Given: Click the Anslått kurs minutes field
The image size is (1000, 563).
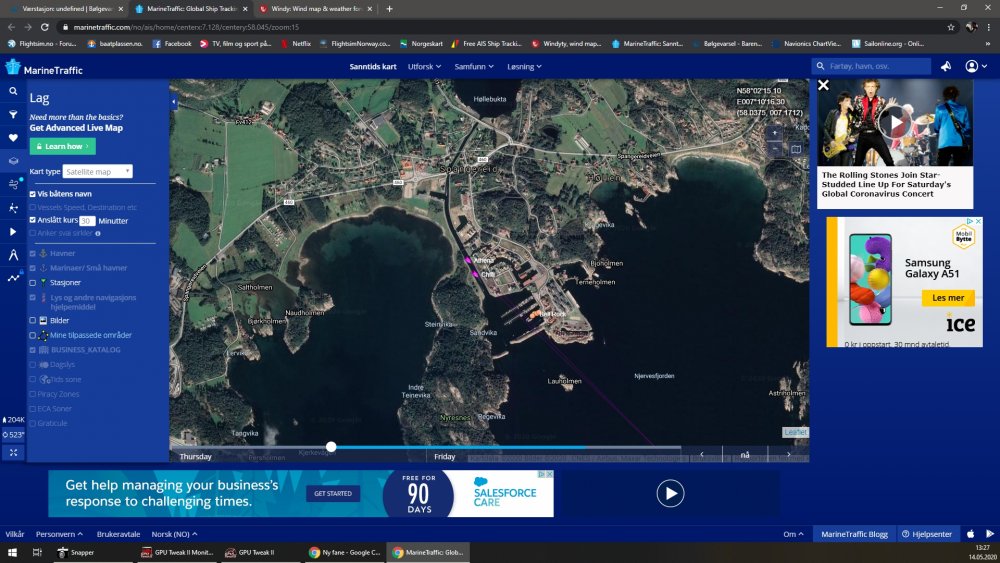Looking at the screenshot, I should pyautogui.click(x=87, y=221).
